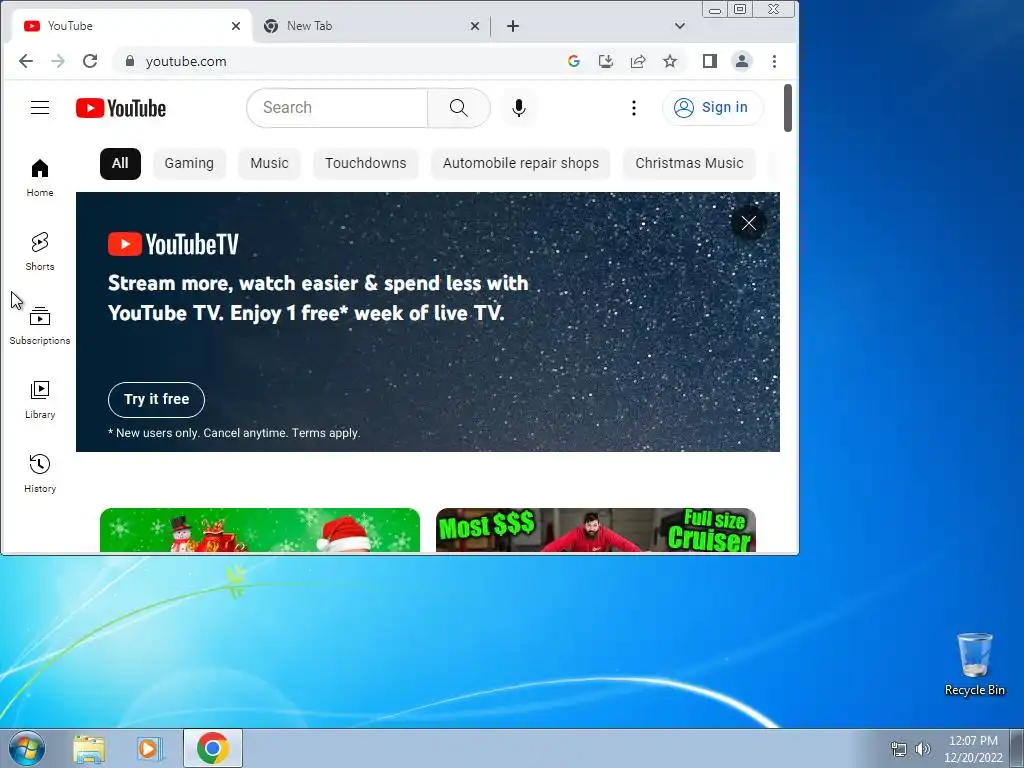Select the YouTube tab
This screenshot has width=1024, height=768.
tap(132, 26)
